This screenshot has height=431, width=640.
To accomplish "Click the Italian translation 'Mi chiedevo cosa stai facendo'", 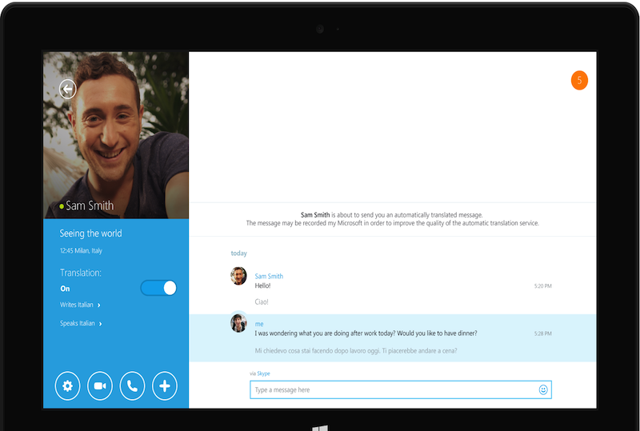I will point(356,351).
